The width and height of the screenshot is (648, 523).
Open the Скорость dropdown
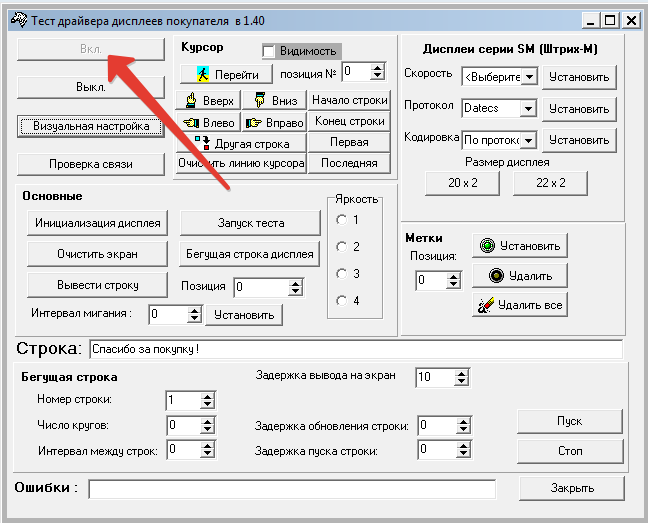[529, 76]
